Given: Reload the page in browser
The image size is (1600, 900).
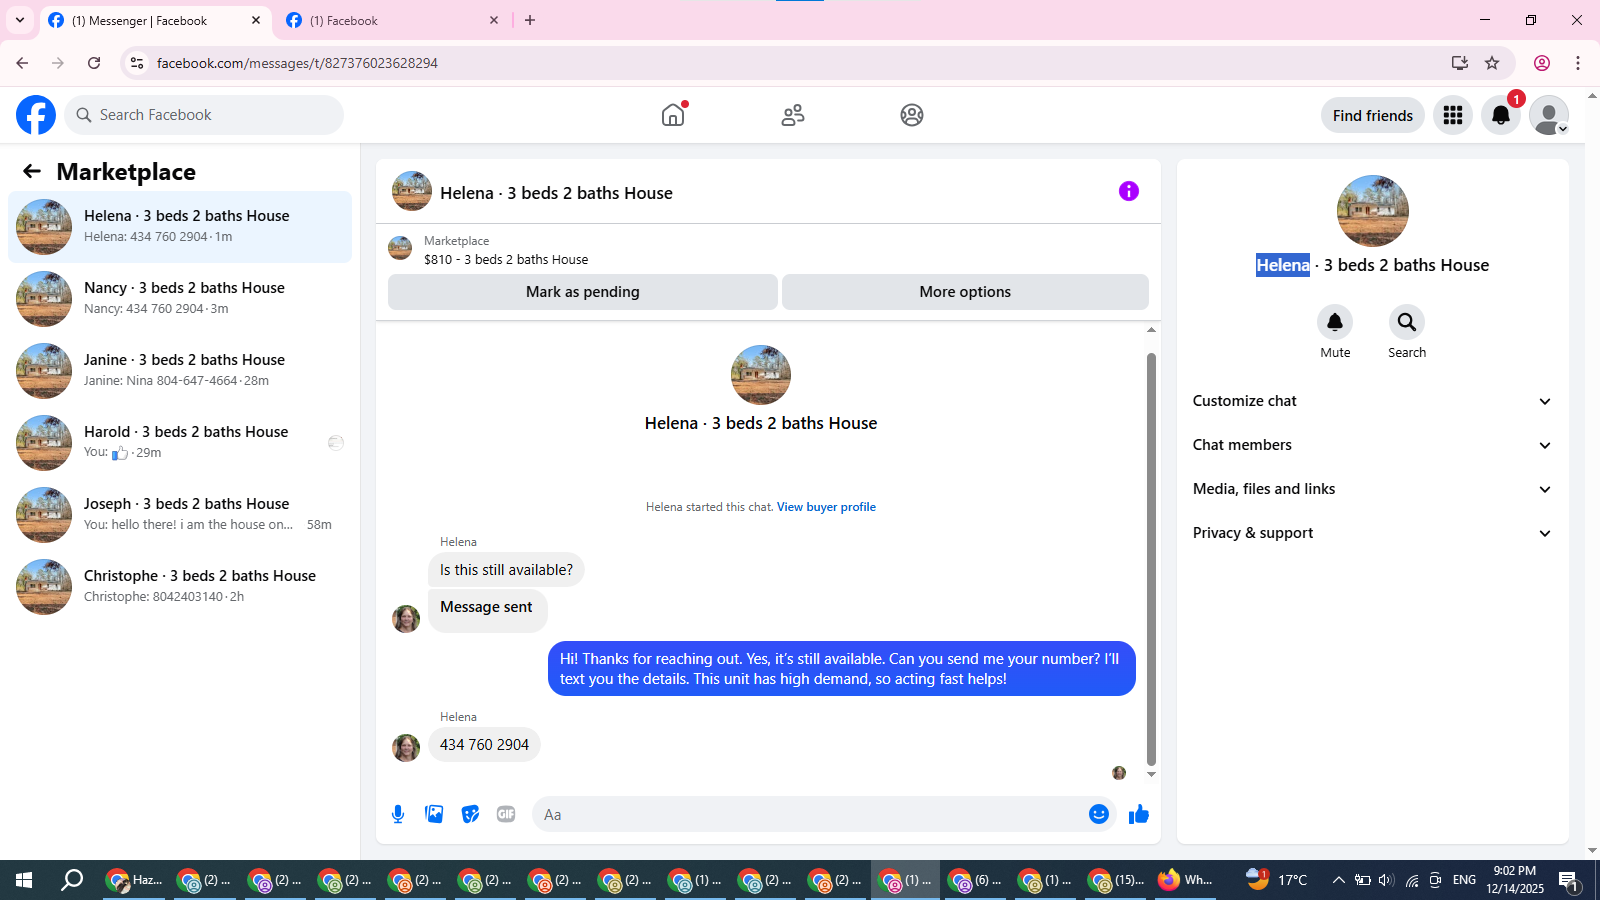Looking at the screenshot, I should 94,63.
